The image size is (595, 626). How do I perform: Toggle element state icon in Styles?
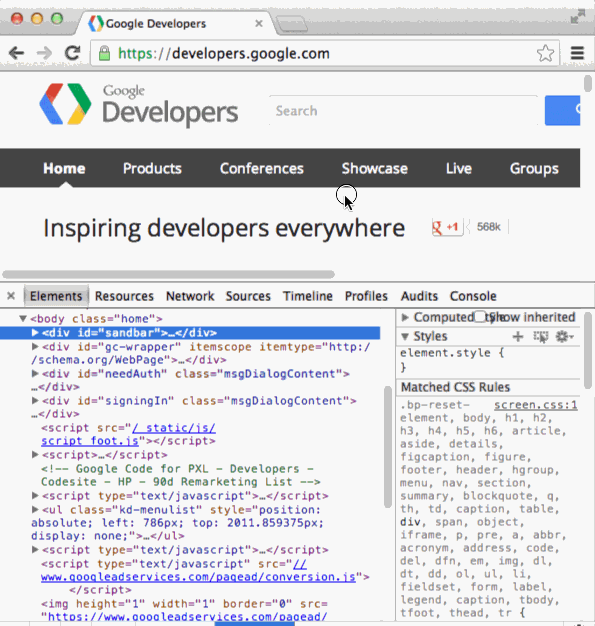point(541,337)
